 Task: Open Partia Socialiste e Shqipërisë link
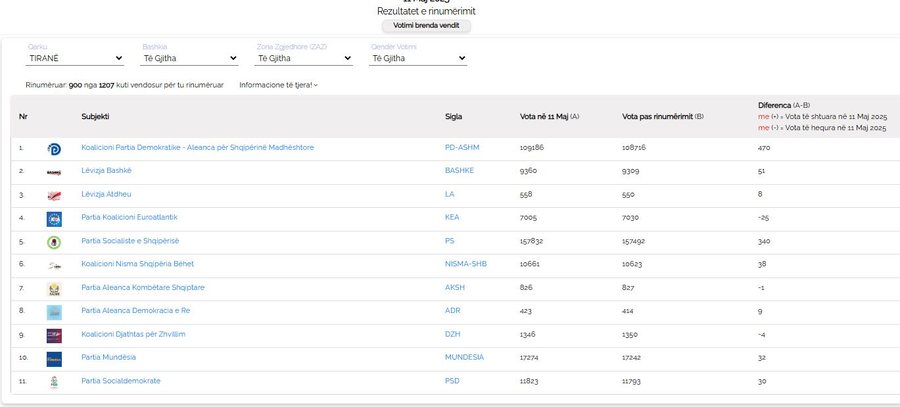[130, 241]
